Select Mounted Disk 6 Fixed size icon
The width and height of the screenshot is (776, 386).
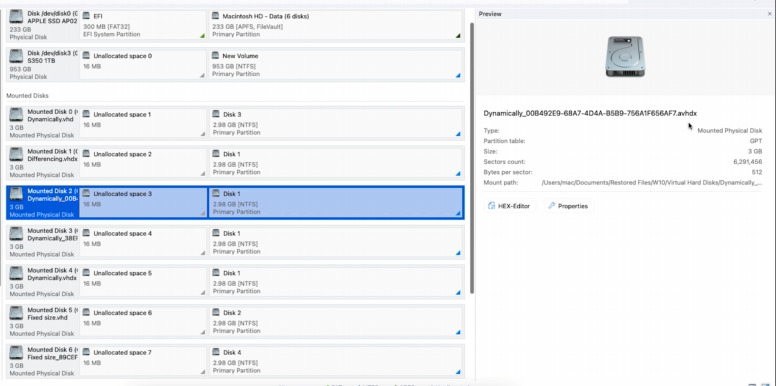pyautogui.click(x=16, y=352)
